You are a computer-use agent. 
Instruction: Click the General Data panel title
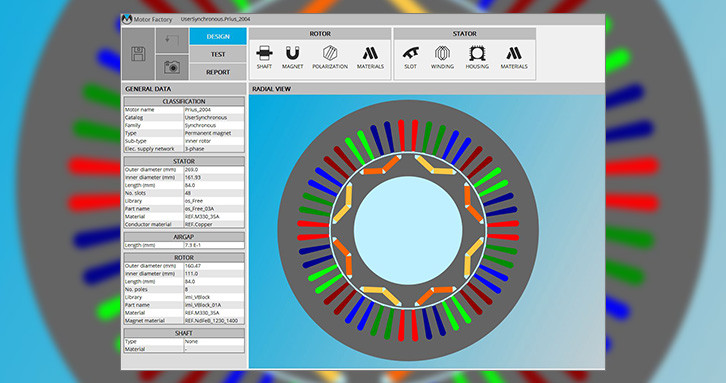(148, 89)
